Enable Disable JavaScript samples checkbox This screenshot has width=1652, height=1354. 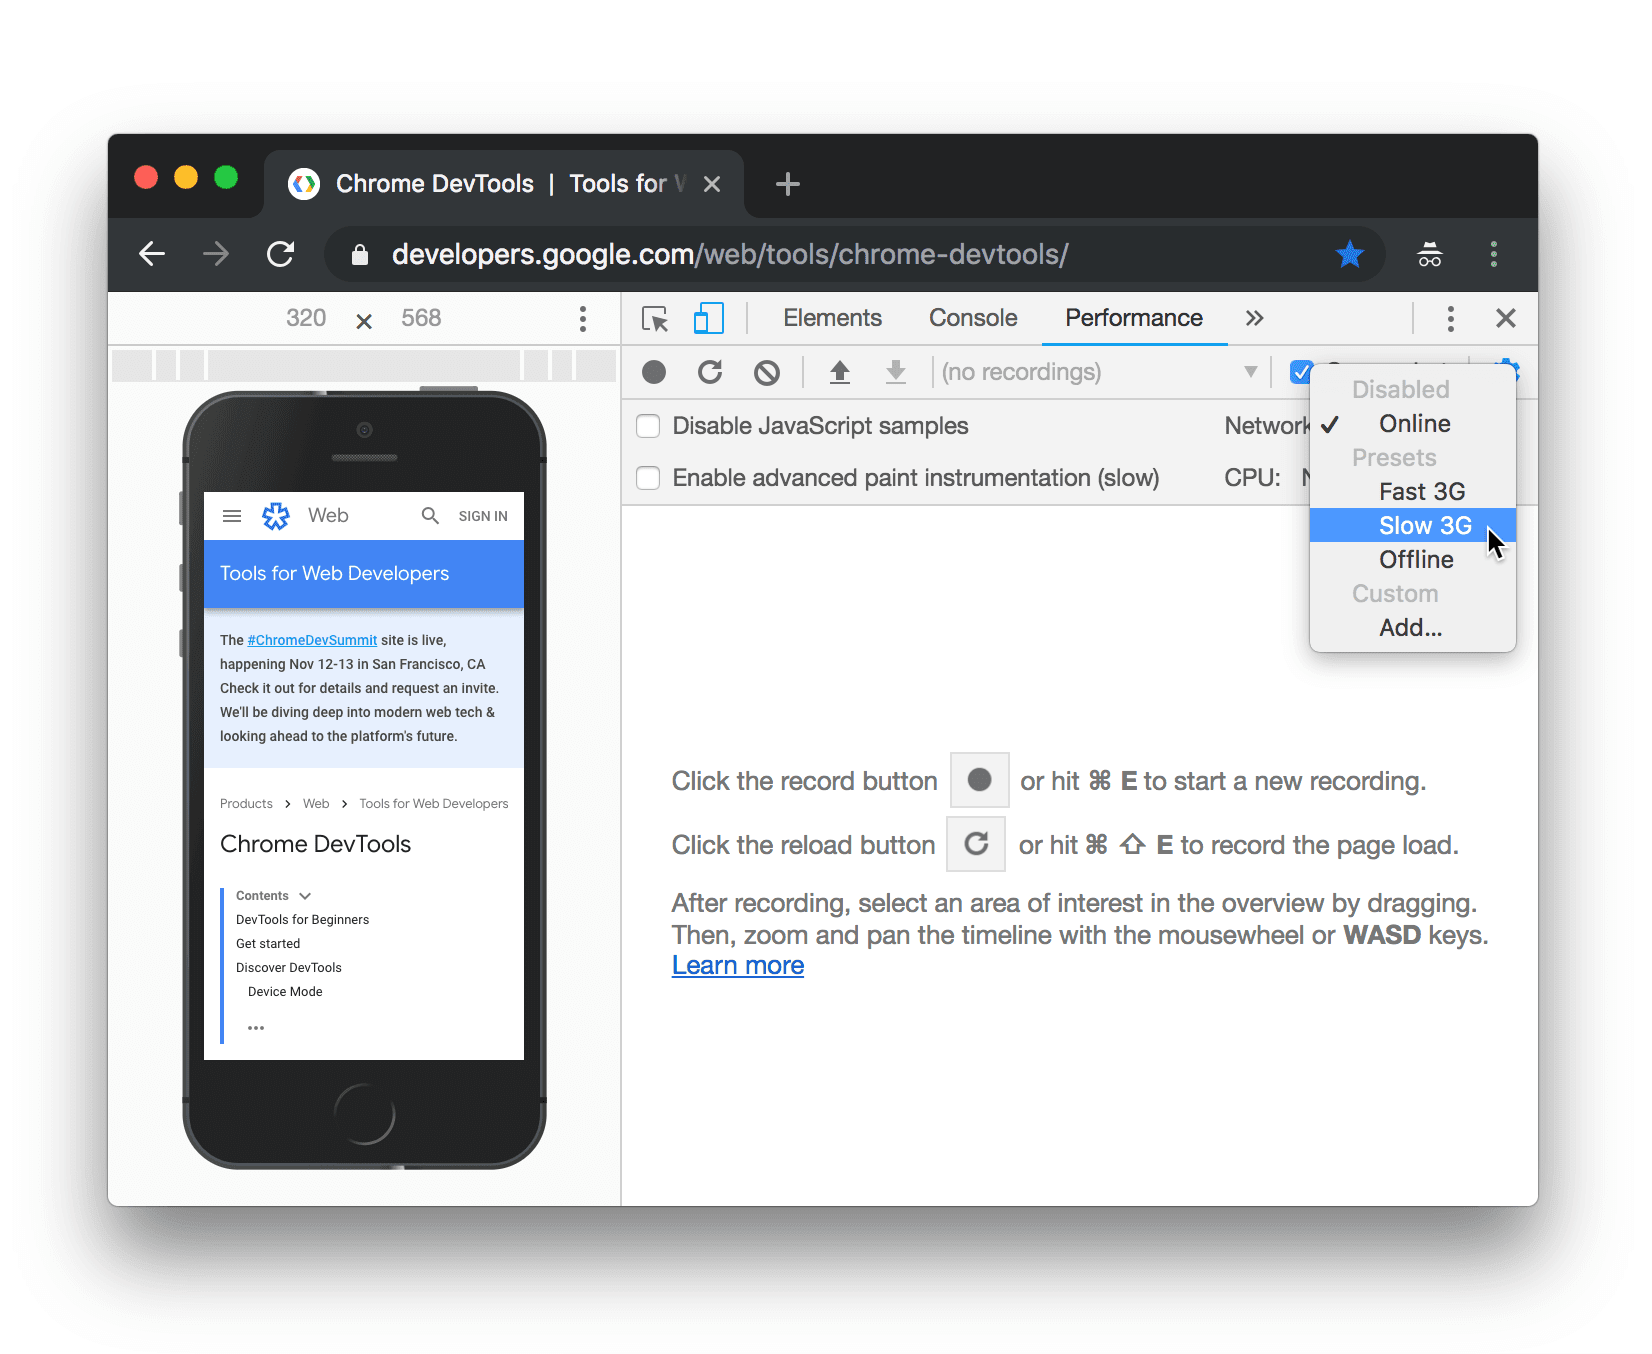coord(649,427)
